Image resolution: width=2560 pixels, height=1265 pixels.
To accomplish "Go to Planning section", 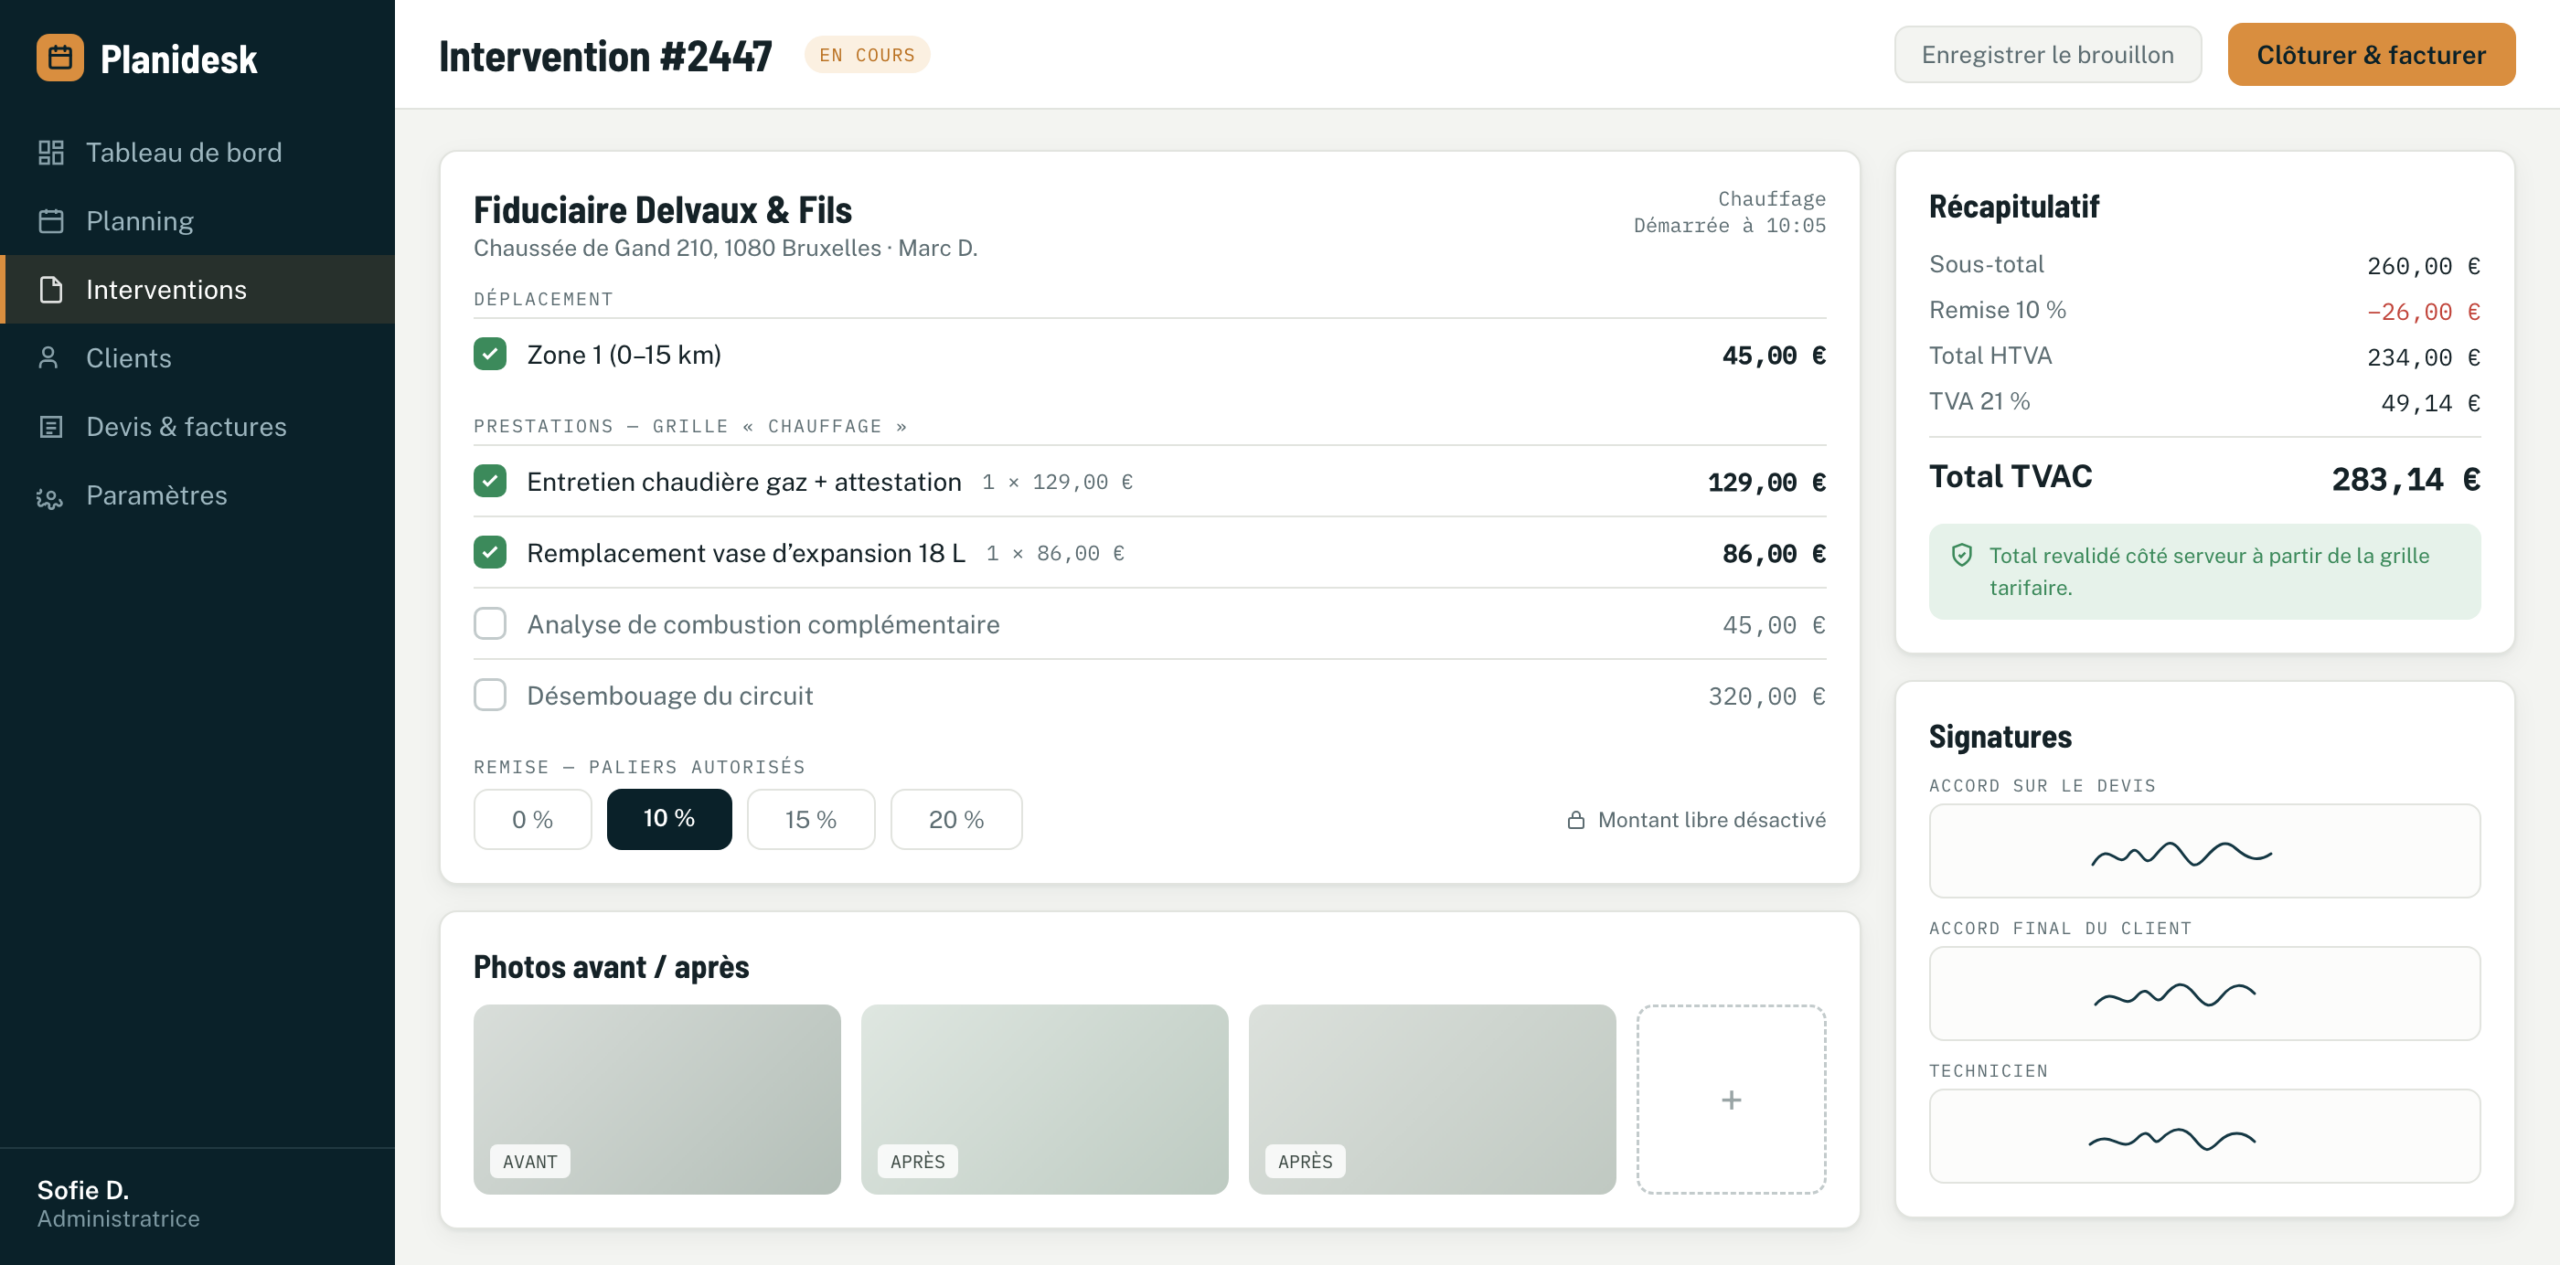I will pos(198,221).
